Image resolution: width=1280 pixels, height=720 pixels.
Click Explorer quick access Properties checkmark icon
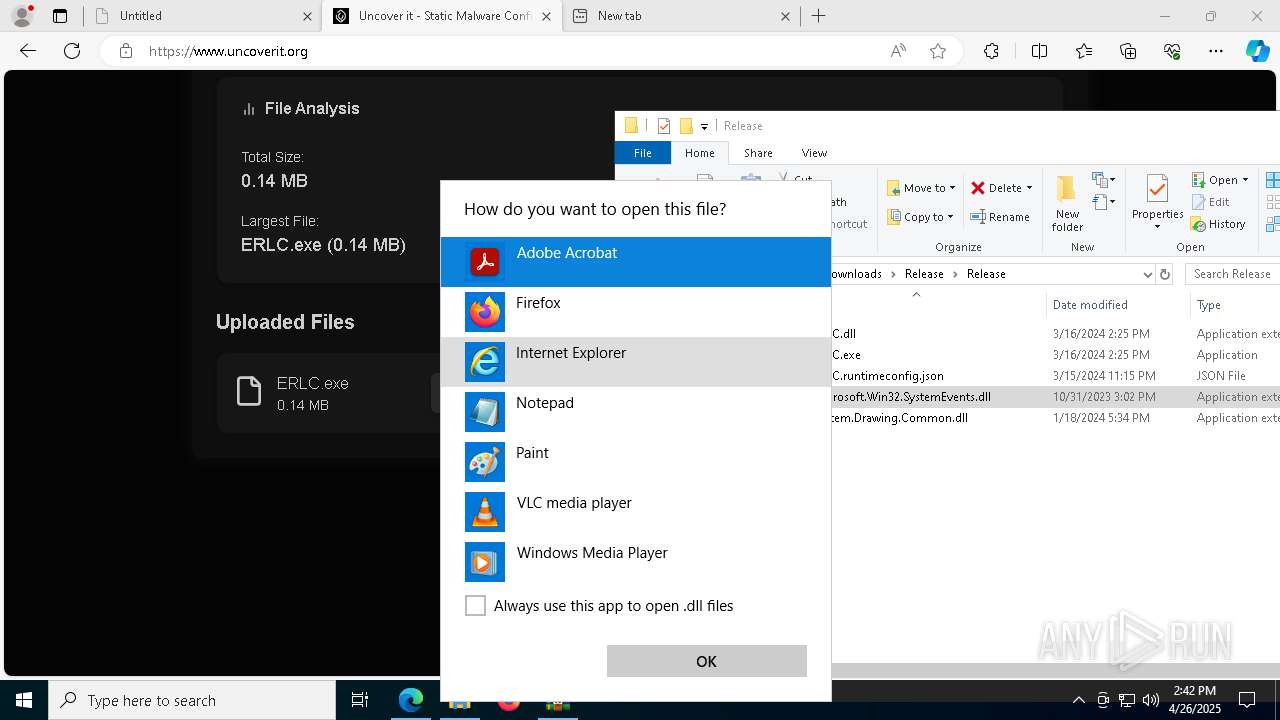(x=664, y=126)
